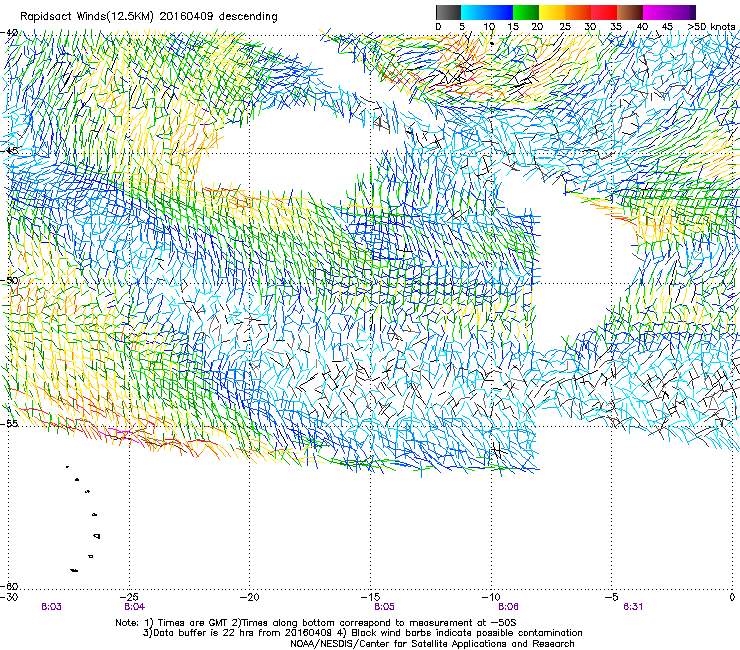Click the red 30-35 knots legend swatch
Screen dimensions: 740x650
[604, 12]
